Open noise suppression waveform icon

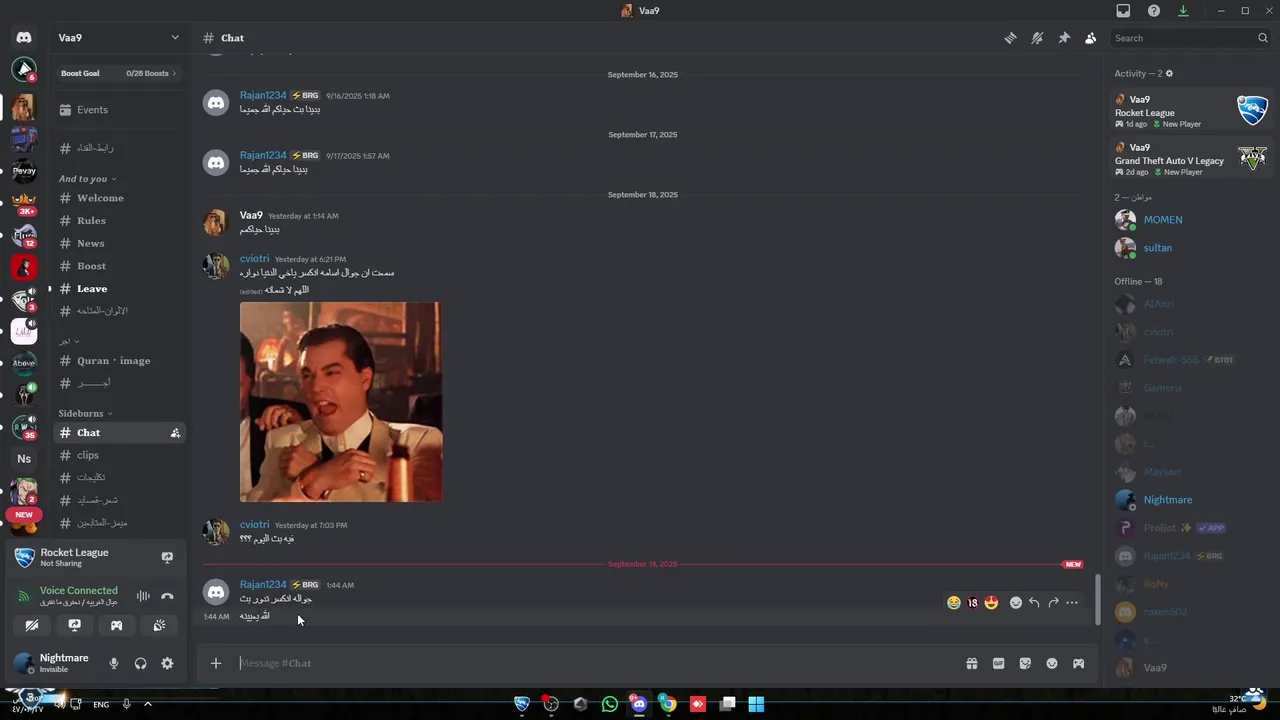click(143, 596)
